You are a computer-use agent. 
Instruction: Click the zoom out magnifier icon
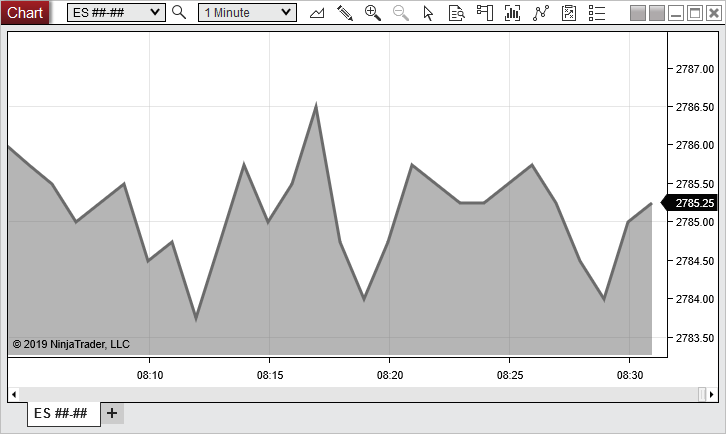(x=401, y=13)
